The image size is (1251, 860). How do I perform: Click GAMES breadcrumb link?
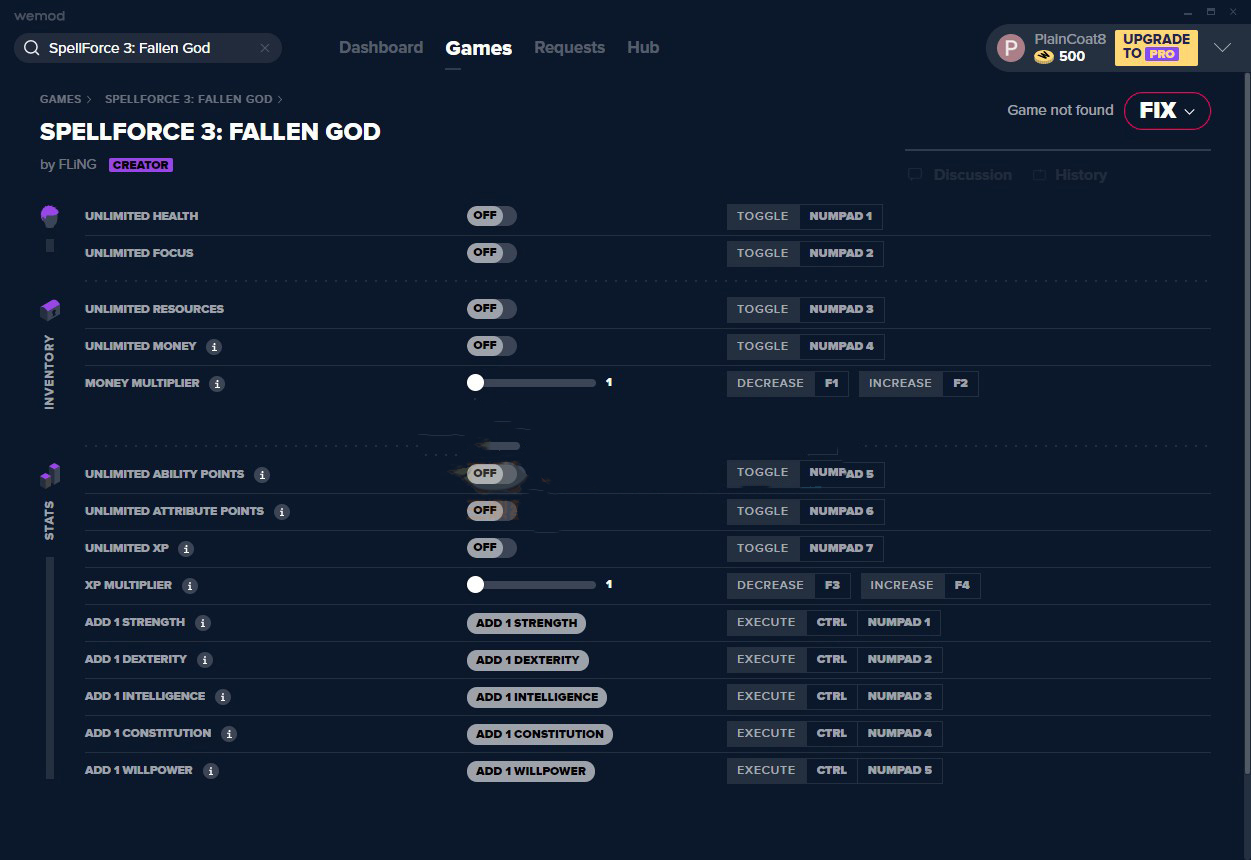tap(61, 100)
